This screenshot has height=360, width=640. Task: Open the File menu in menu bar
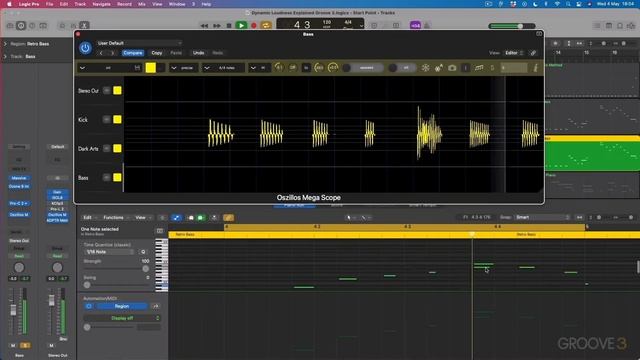pos(49,4)
